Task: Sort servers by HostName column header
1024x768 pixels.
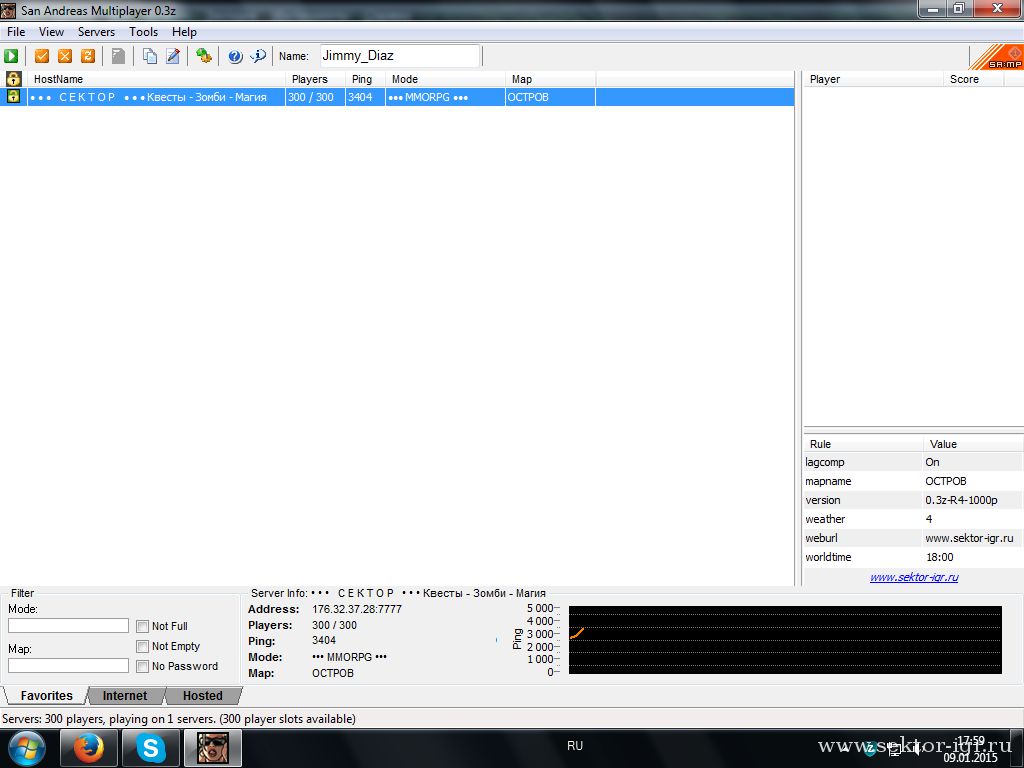Action: [155, 79]
